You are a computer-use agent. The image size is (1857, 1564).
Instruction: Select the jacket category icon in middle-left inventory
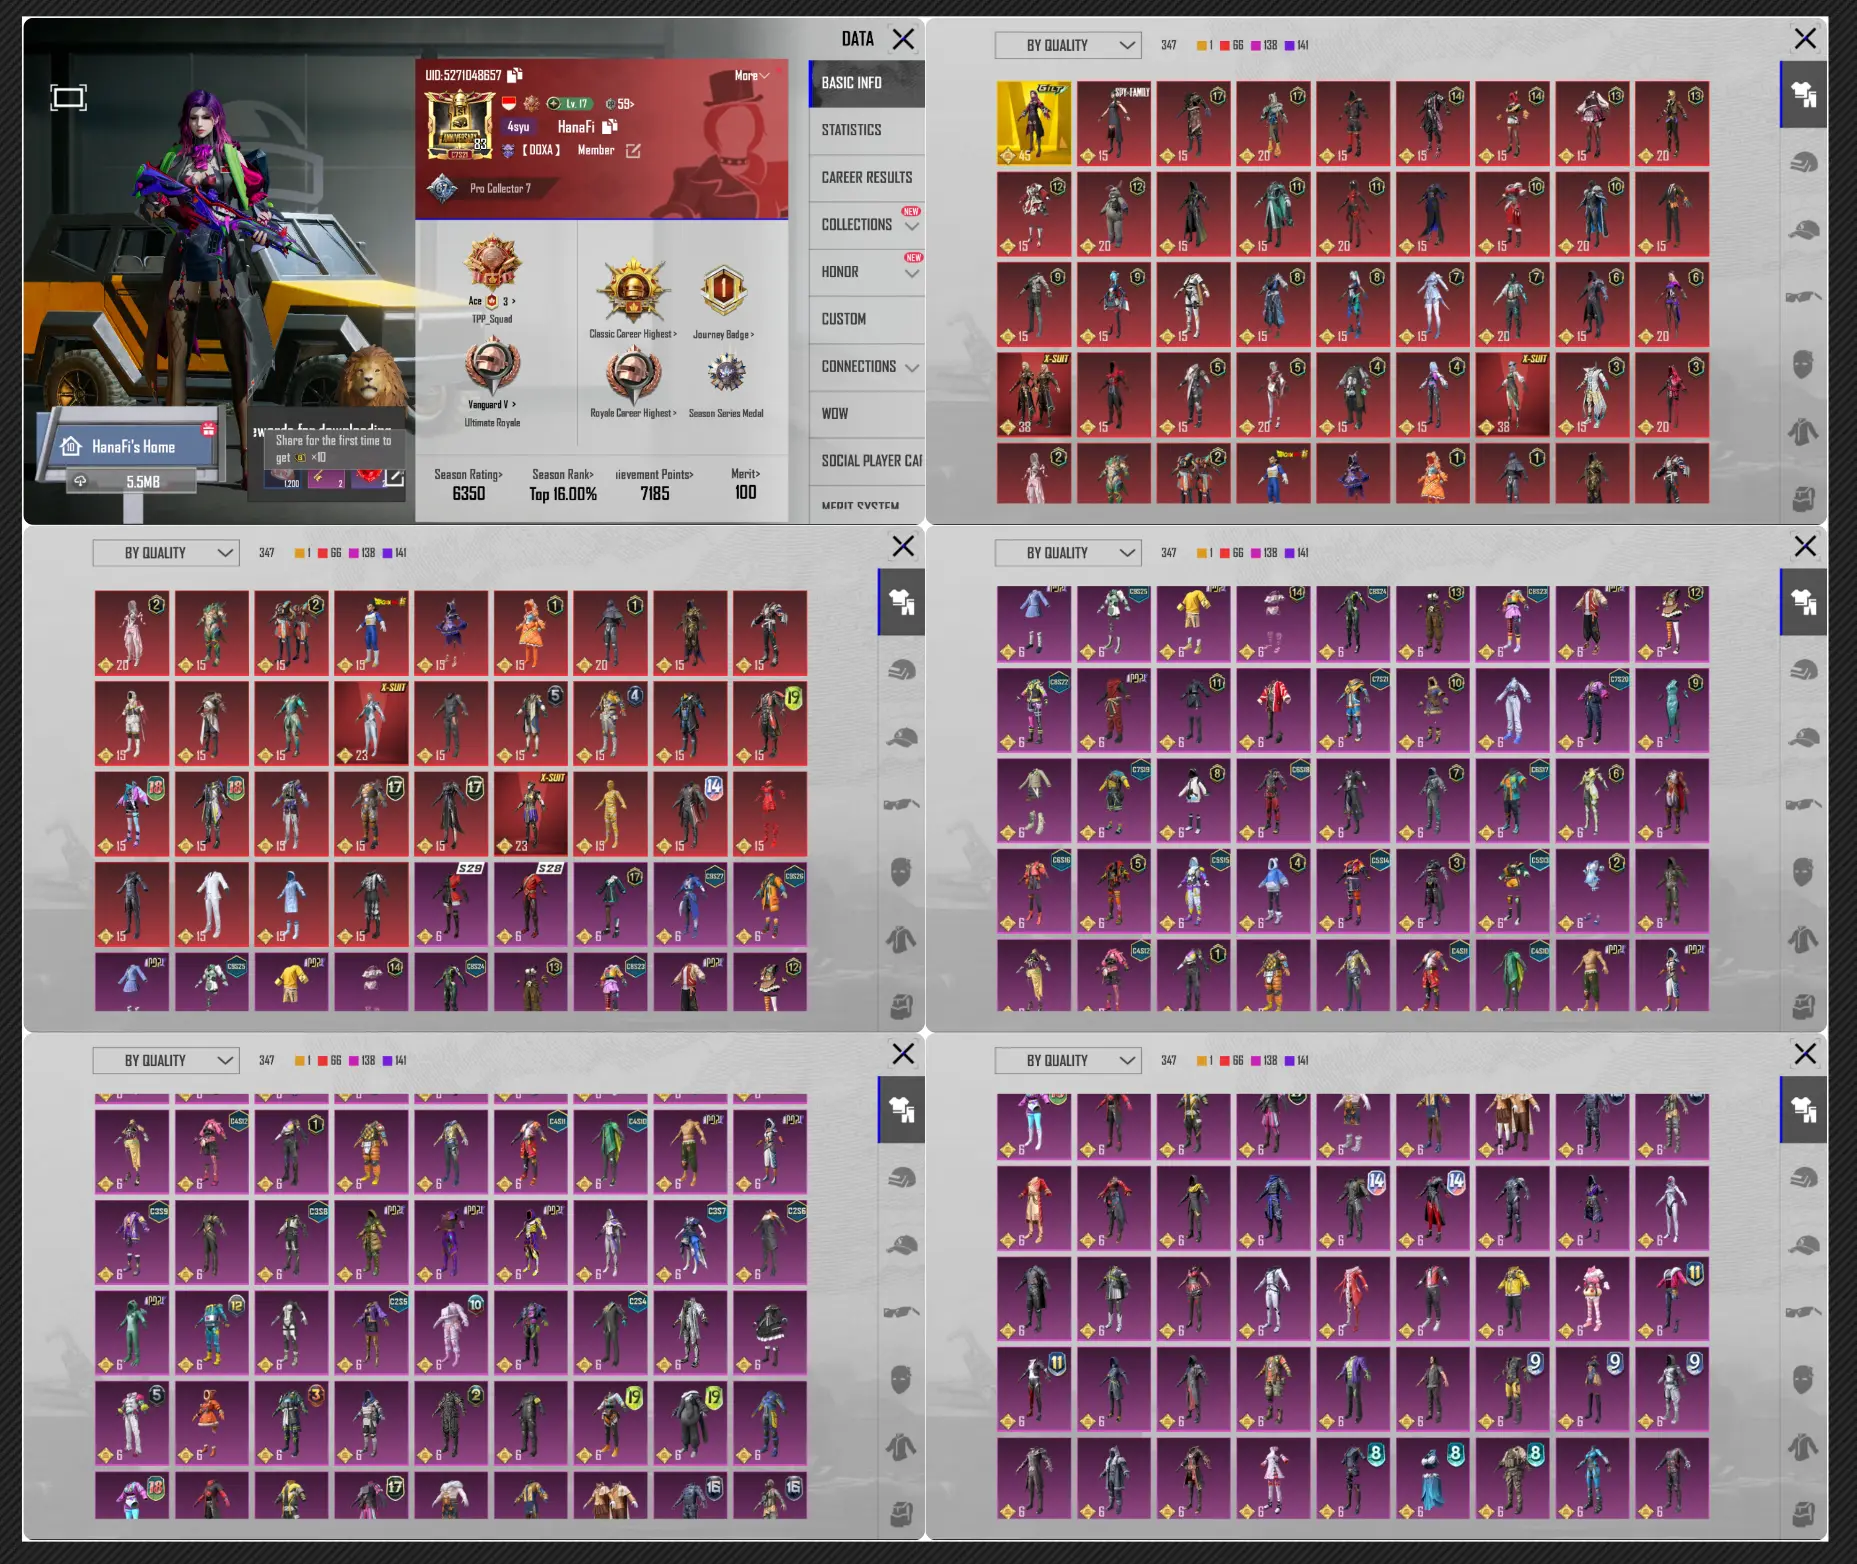901,939
